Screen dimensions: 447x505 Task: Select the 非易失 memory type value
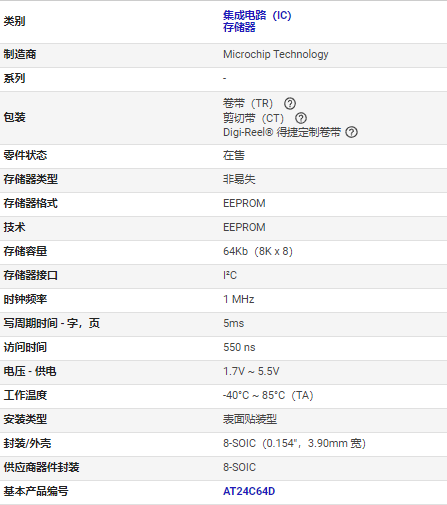tap(239, 179)
